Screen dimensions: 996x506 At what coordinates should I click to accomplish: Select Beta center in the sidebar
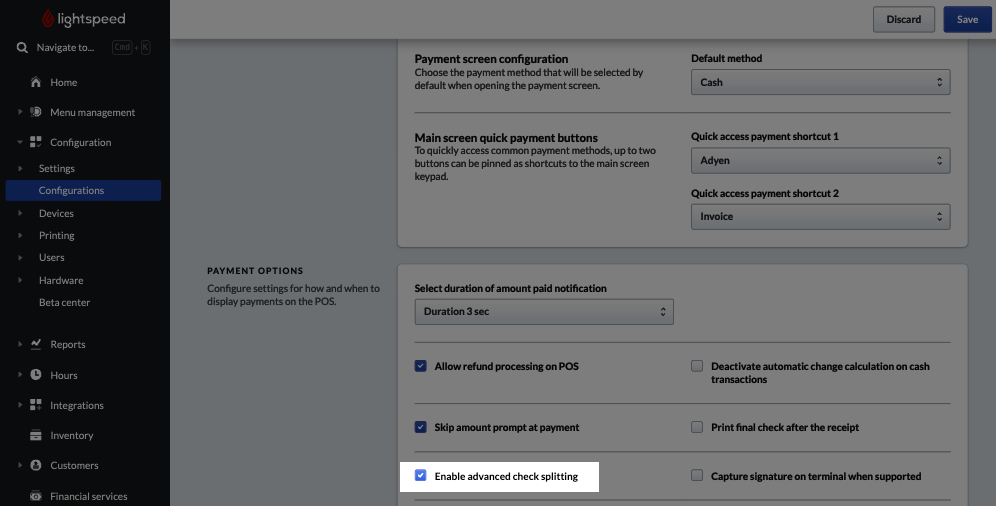coord(64,302)
